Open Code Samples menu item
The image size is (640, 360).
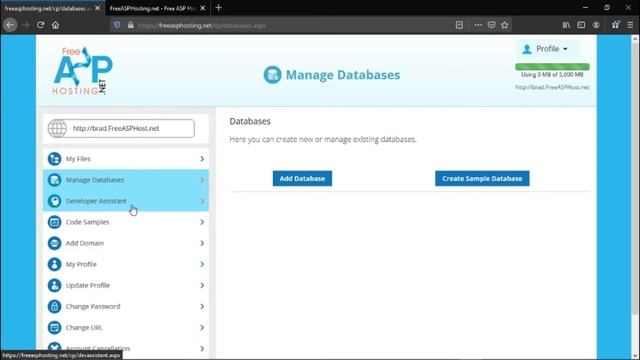point(126,222)
